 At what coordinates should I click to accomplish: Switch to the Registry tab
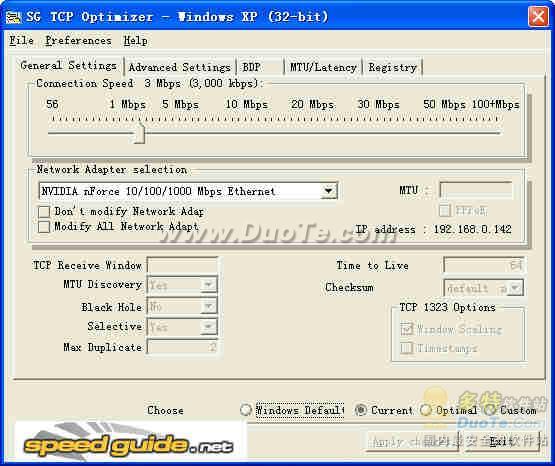393,67
